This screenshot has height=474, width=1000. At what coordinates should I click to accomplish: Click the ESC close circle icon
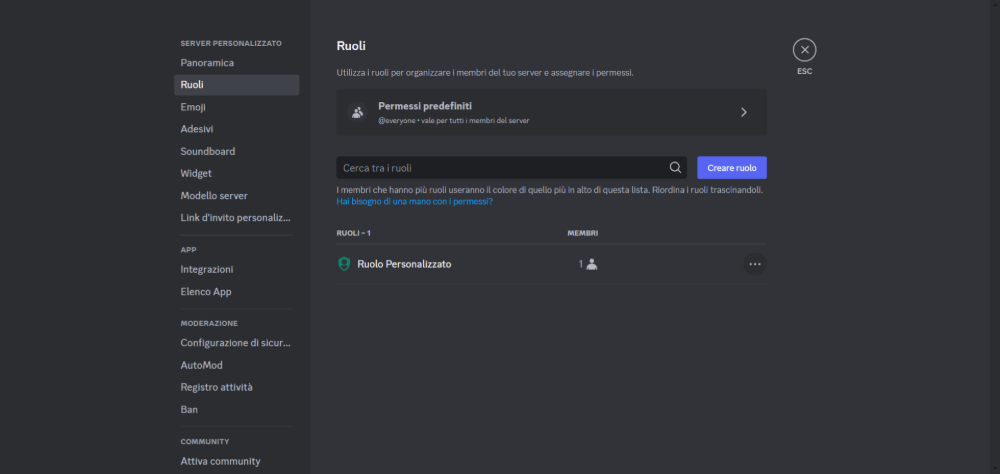coord(804,50)
